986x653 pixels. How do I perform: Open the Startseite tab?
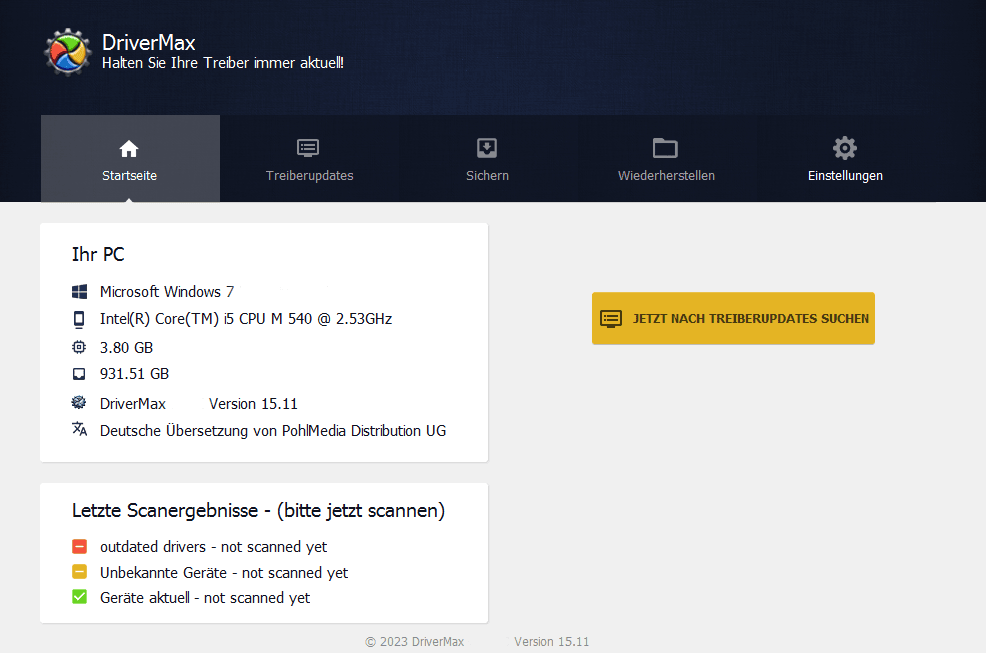pyautogui.click(x=130, y=159)
